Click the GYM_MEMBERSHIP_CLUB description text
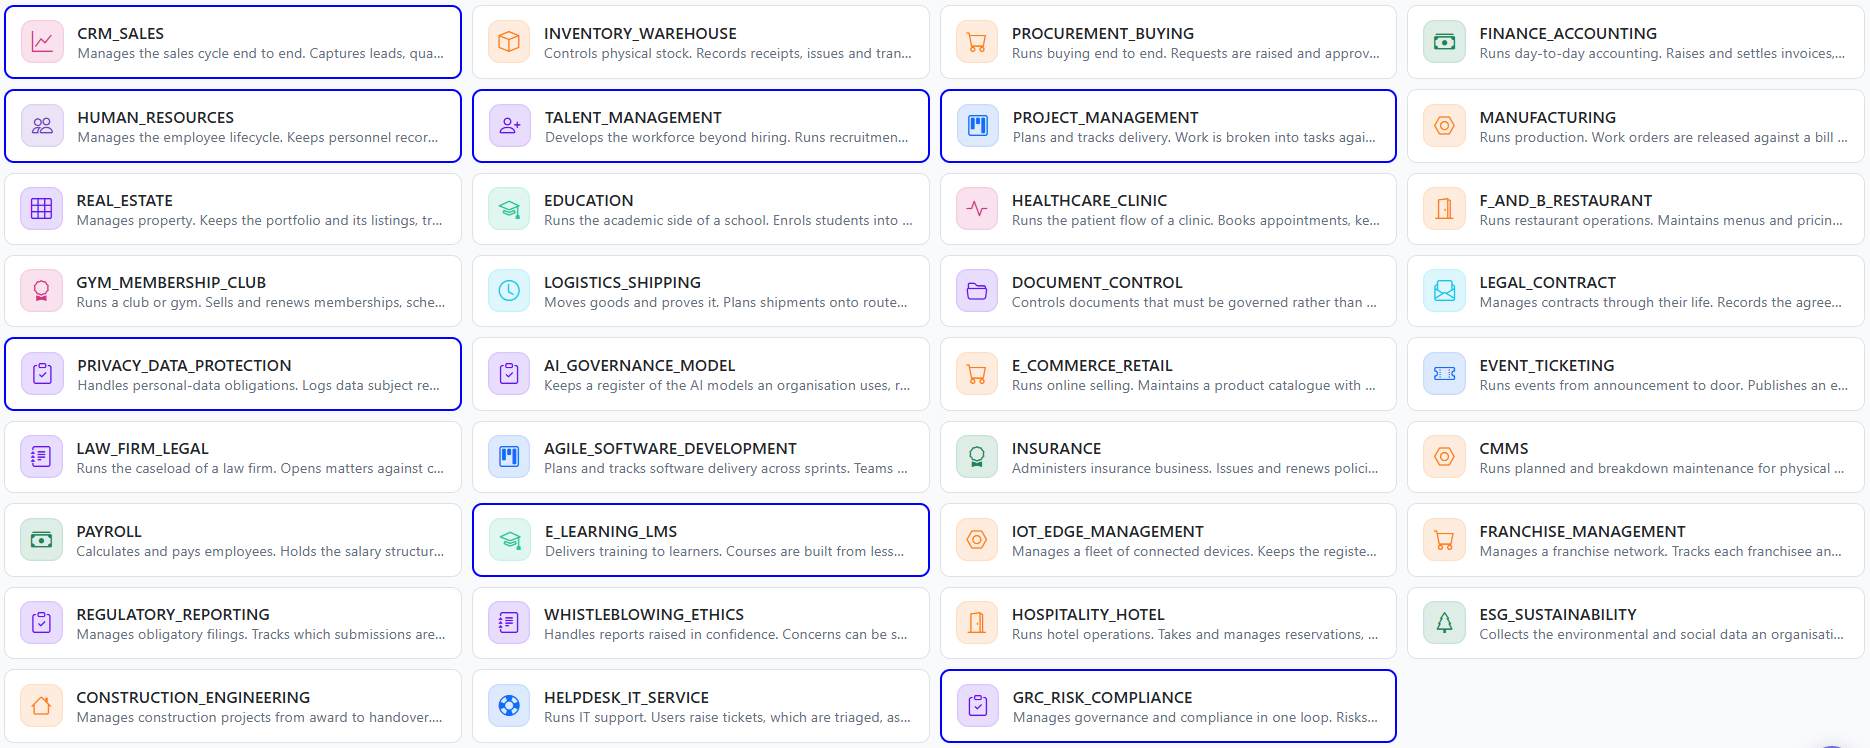This screenshot has width=1870, height=748. click(x=261, y=302)
